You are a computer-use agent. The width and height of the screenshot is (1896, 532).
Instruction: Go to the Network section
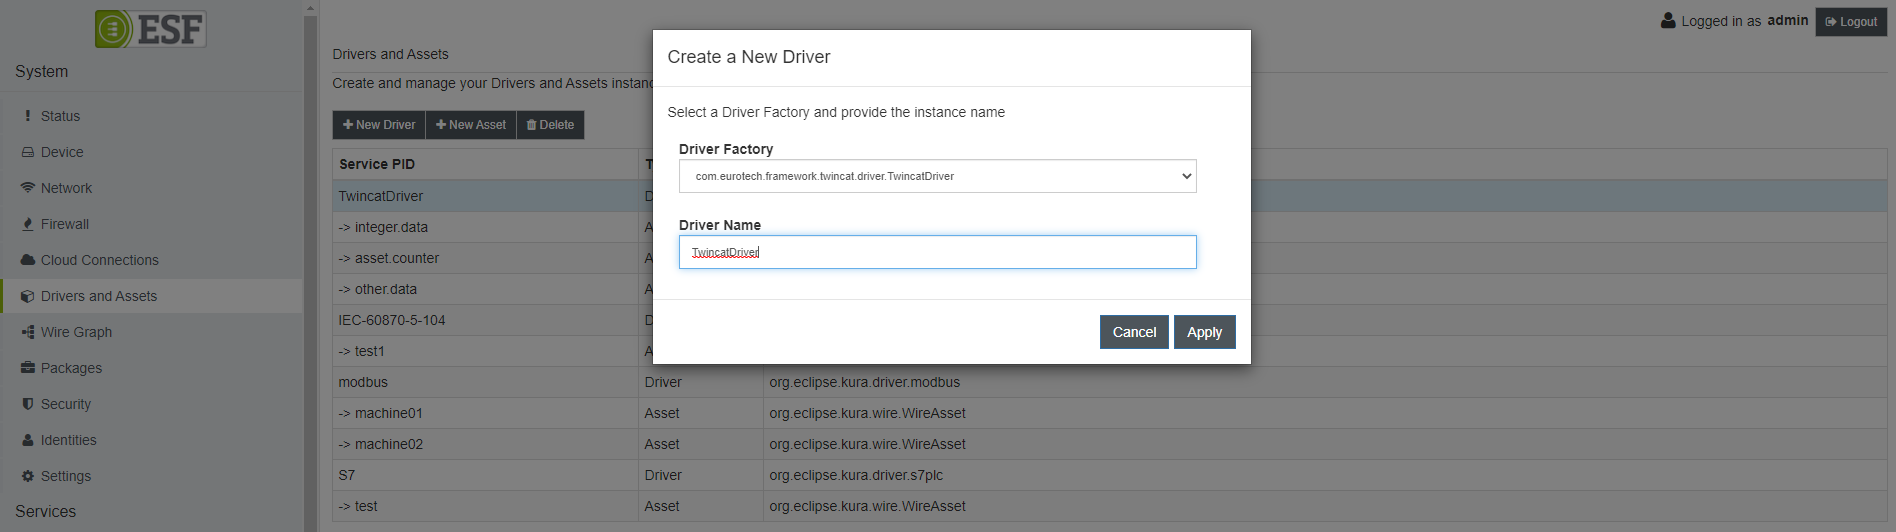click(66, 188)
